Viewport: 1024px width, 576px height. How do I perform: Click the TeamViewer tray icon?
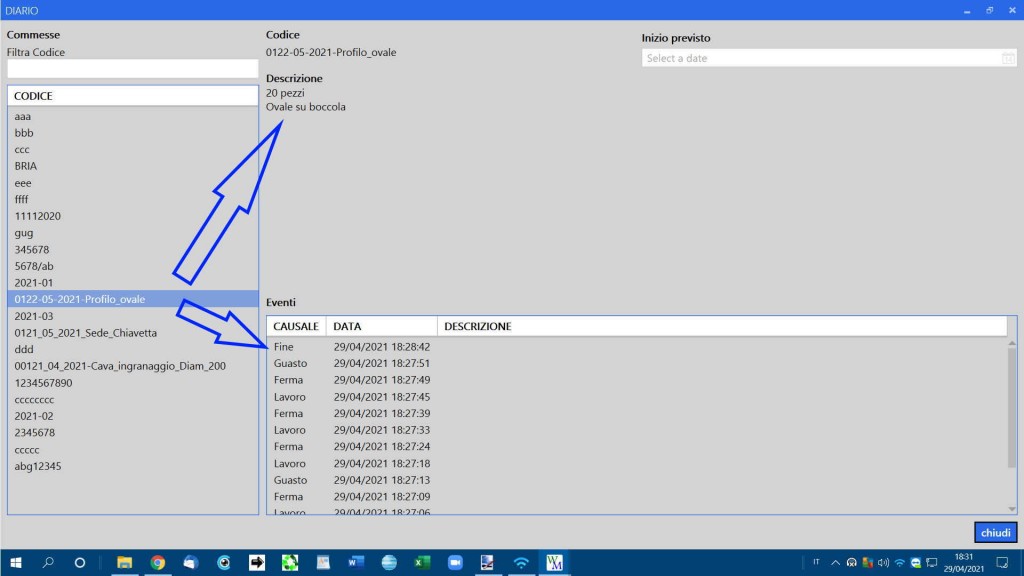[x=916, y=562]
